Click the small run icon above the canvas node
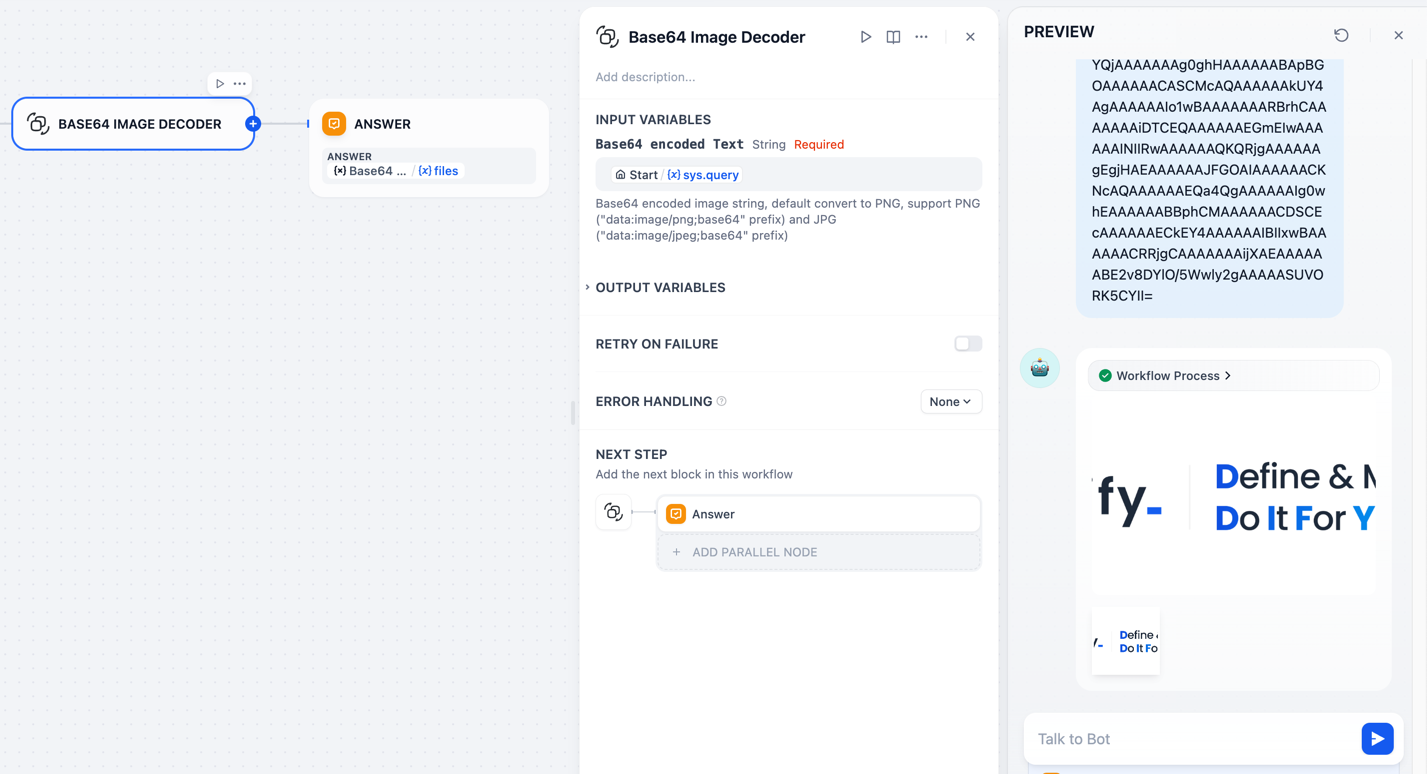The image size is (1427, 774). [x=220, y=84]
